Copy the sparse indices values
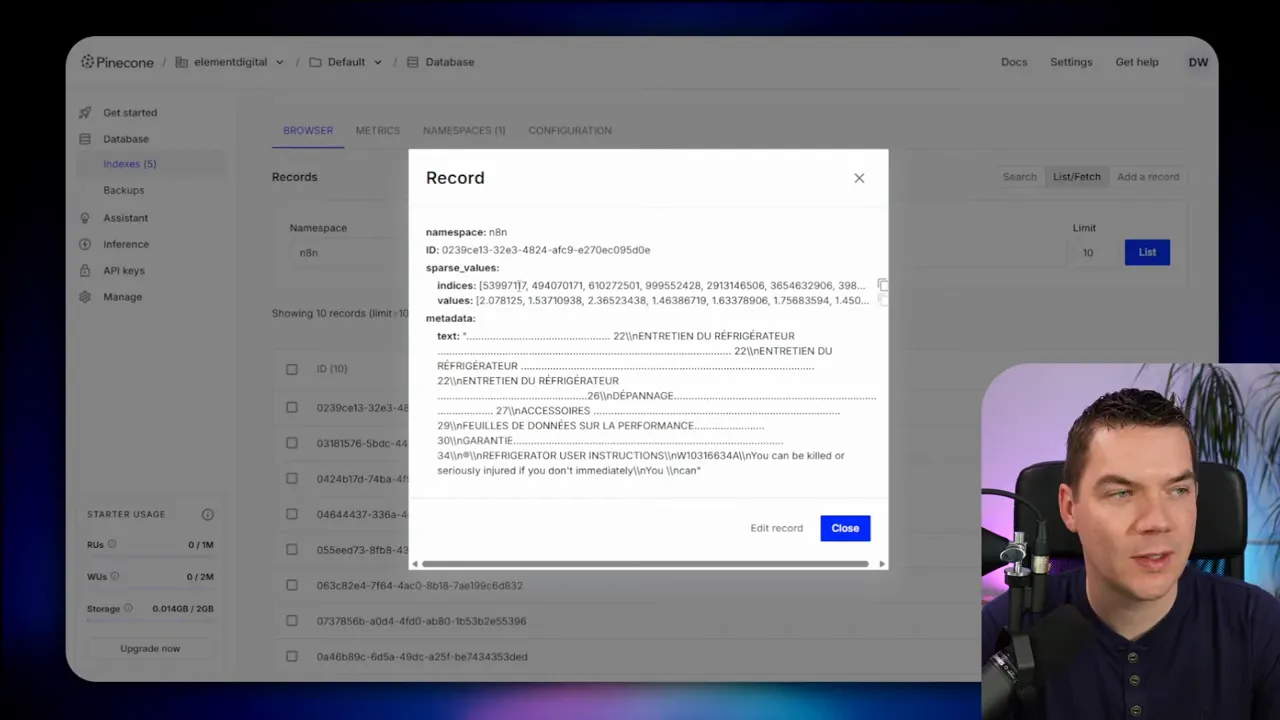The image size is (1280, 720). pos(882,285)
